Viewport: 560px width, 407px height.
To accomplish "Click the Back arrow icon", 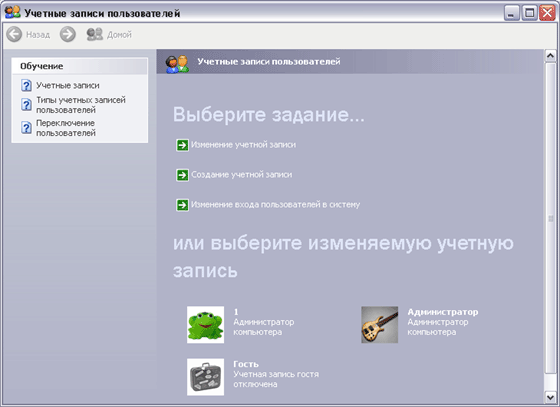I will pos(14,35).
